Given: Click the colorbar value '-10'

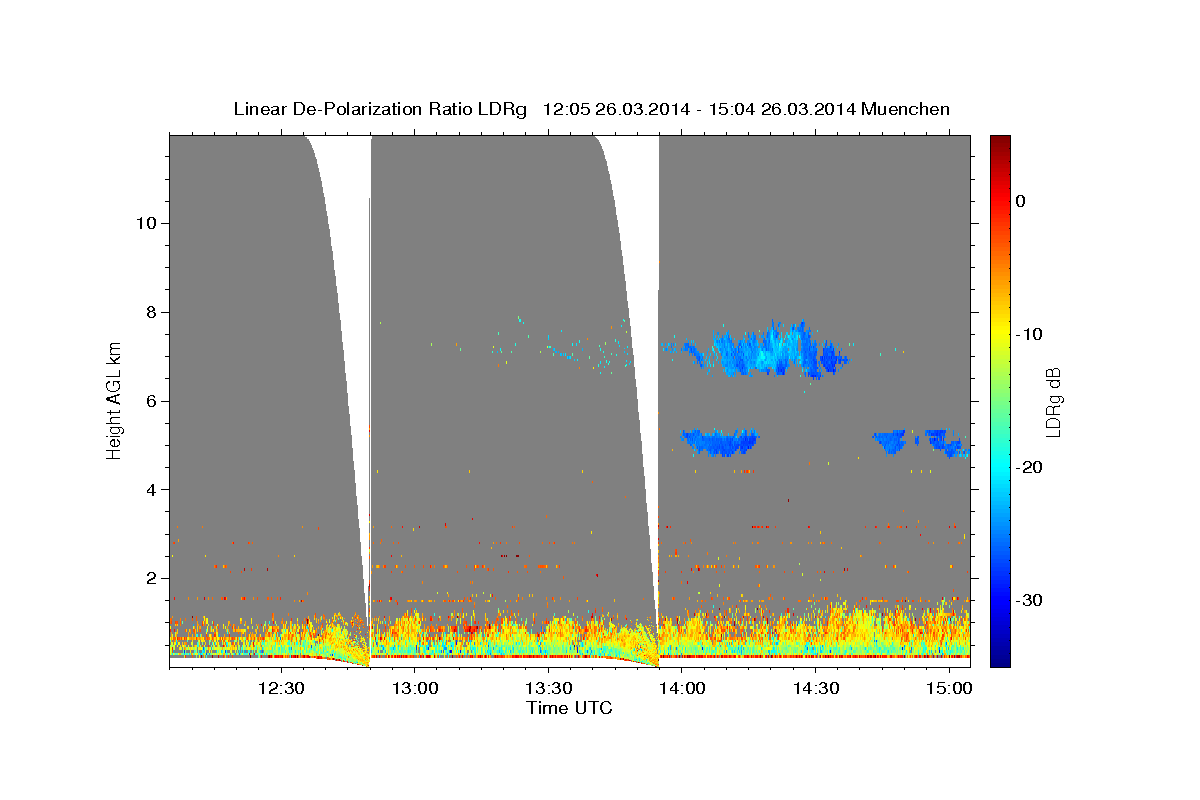Looking at the screenshot, I should pyautogui.click(x=1030, y=334).
